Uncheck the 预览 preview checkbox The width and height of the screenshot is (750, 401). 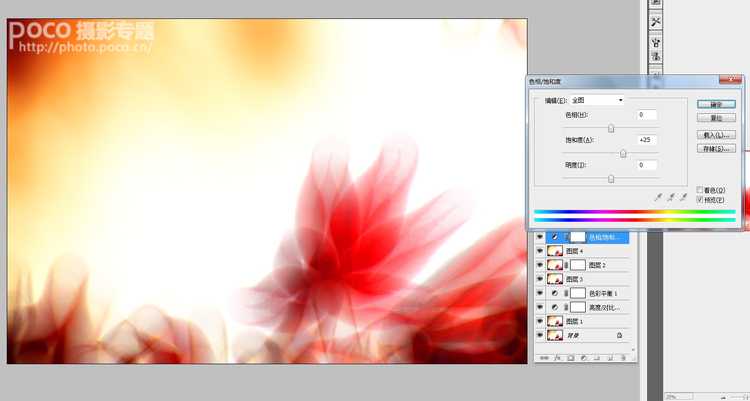700,200
